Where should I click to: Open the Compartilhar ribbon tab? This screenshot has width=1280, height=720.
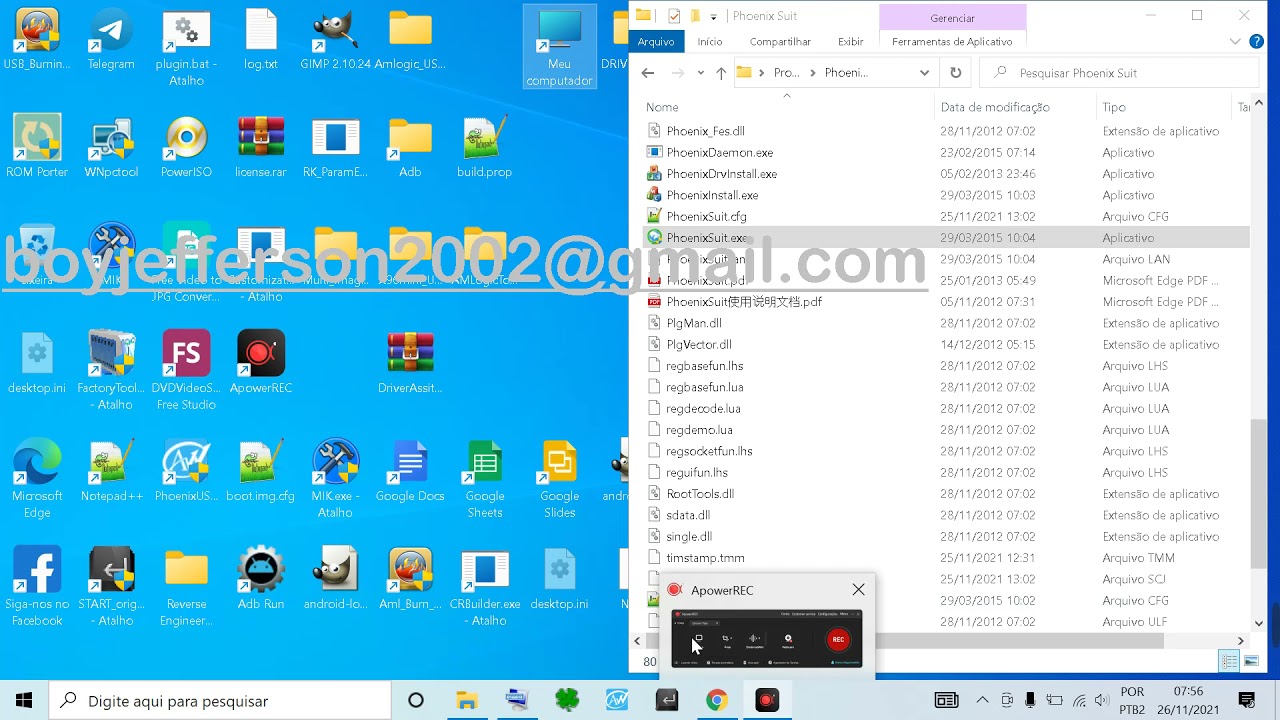(x=780, y=41)
